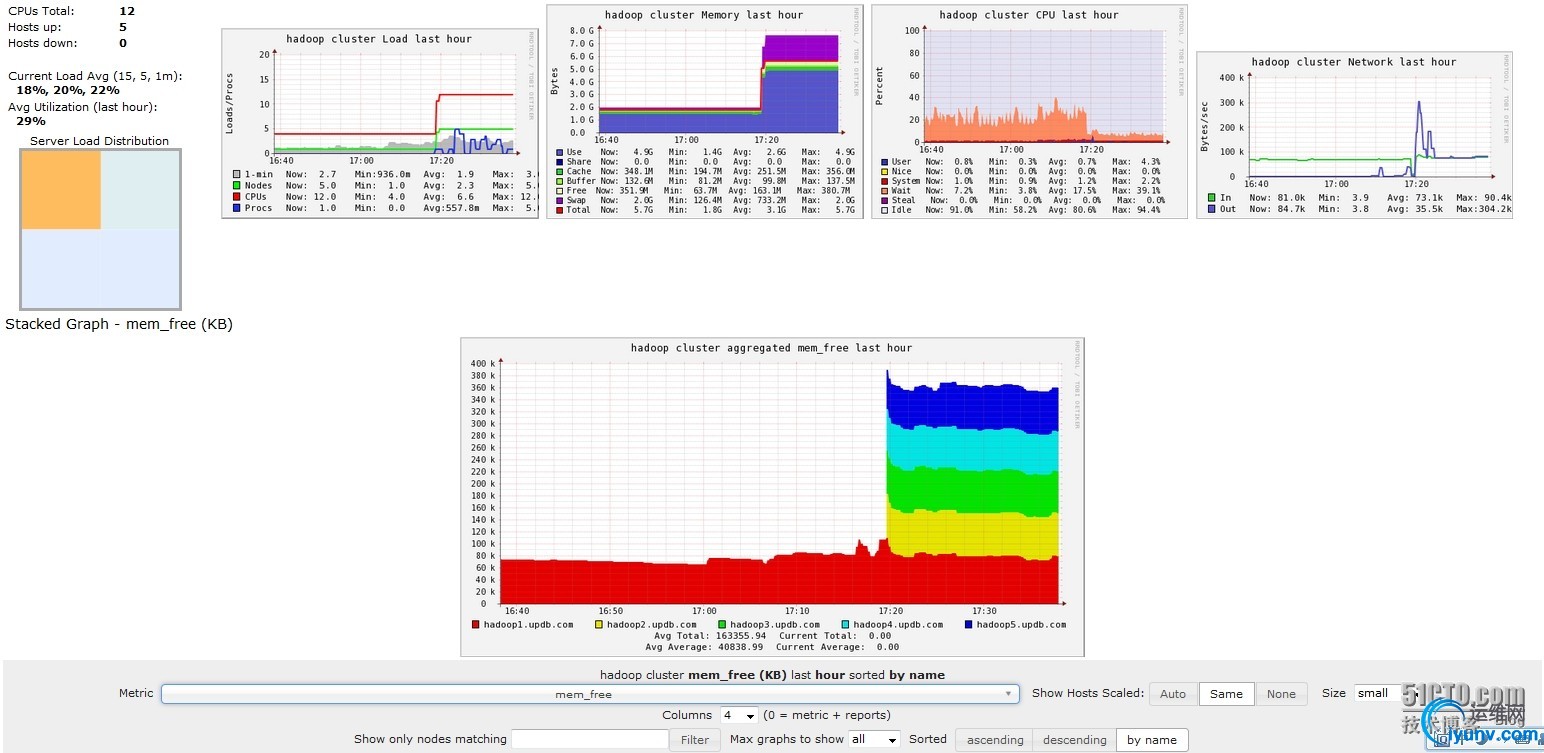
Task: Click hadoop1.updb.com red legend square
Action: click(x=476, y=625)
